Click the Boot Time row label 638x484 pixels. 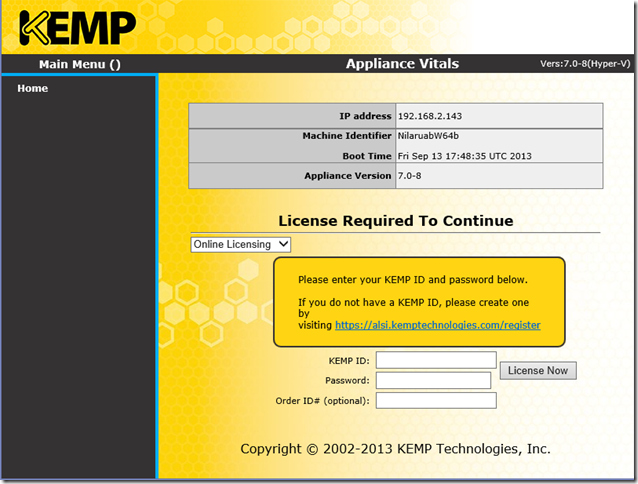point(367,156)
